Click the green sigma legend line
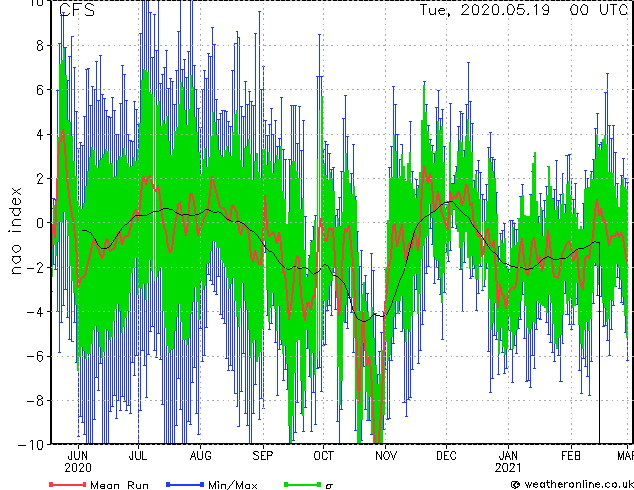 pos(303,484)
